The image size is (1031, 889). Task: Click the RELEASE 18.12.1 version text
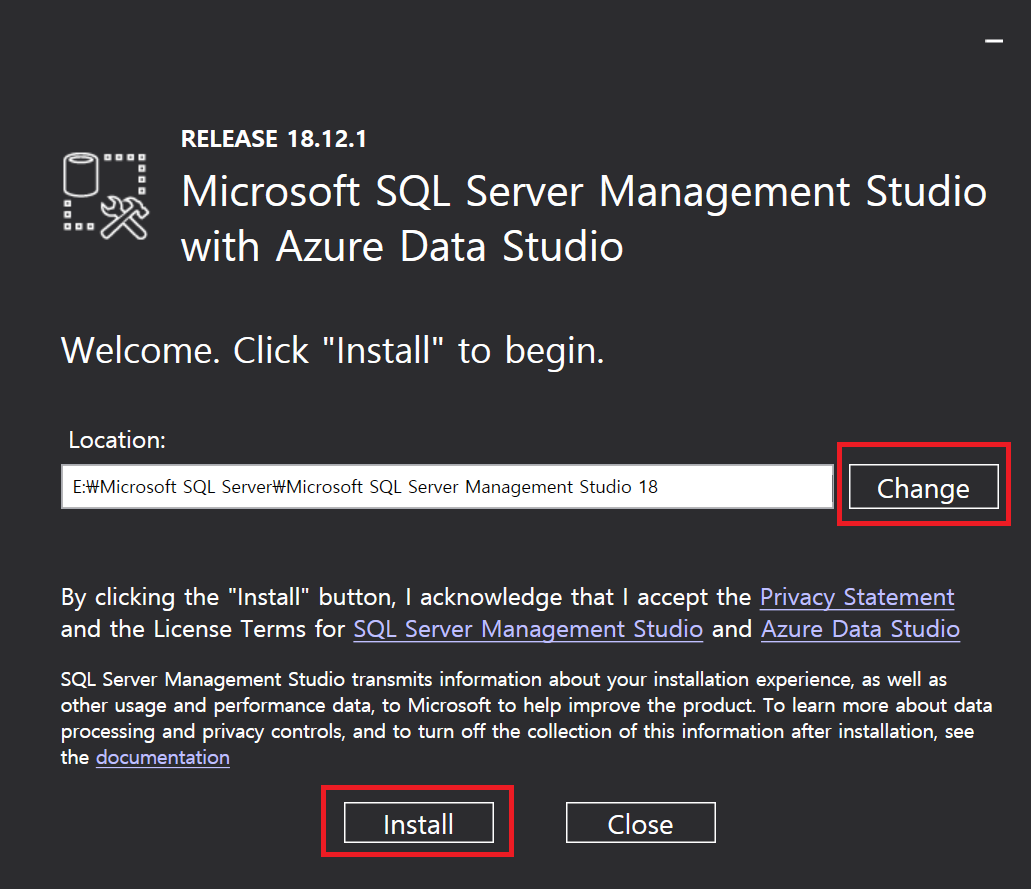[x=274, y=139]
